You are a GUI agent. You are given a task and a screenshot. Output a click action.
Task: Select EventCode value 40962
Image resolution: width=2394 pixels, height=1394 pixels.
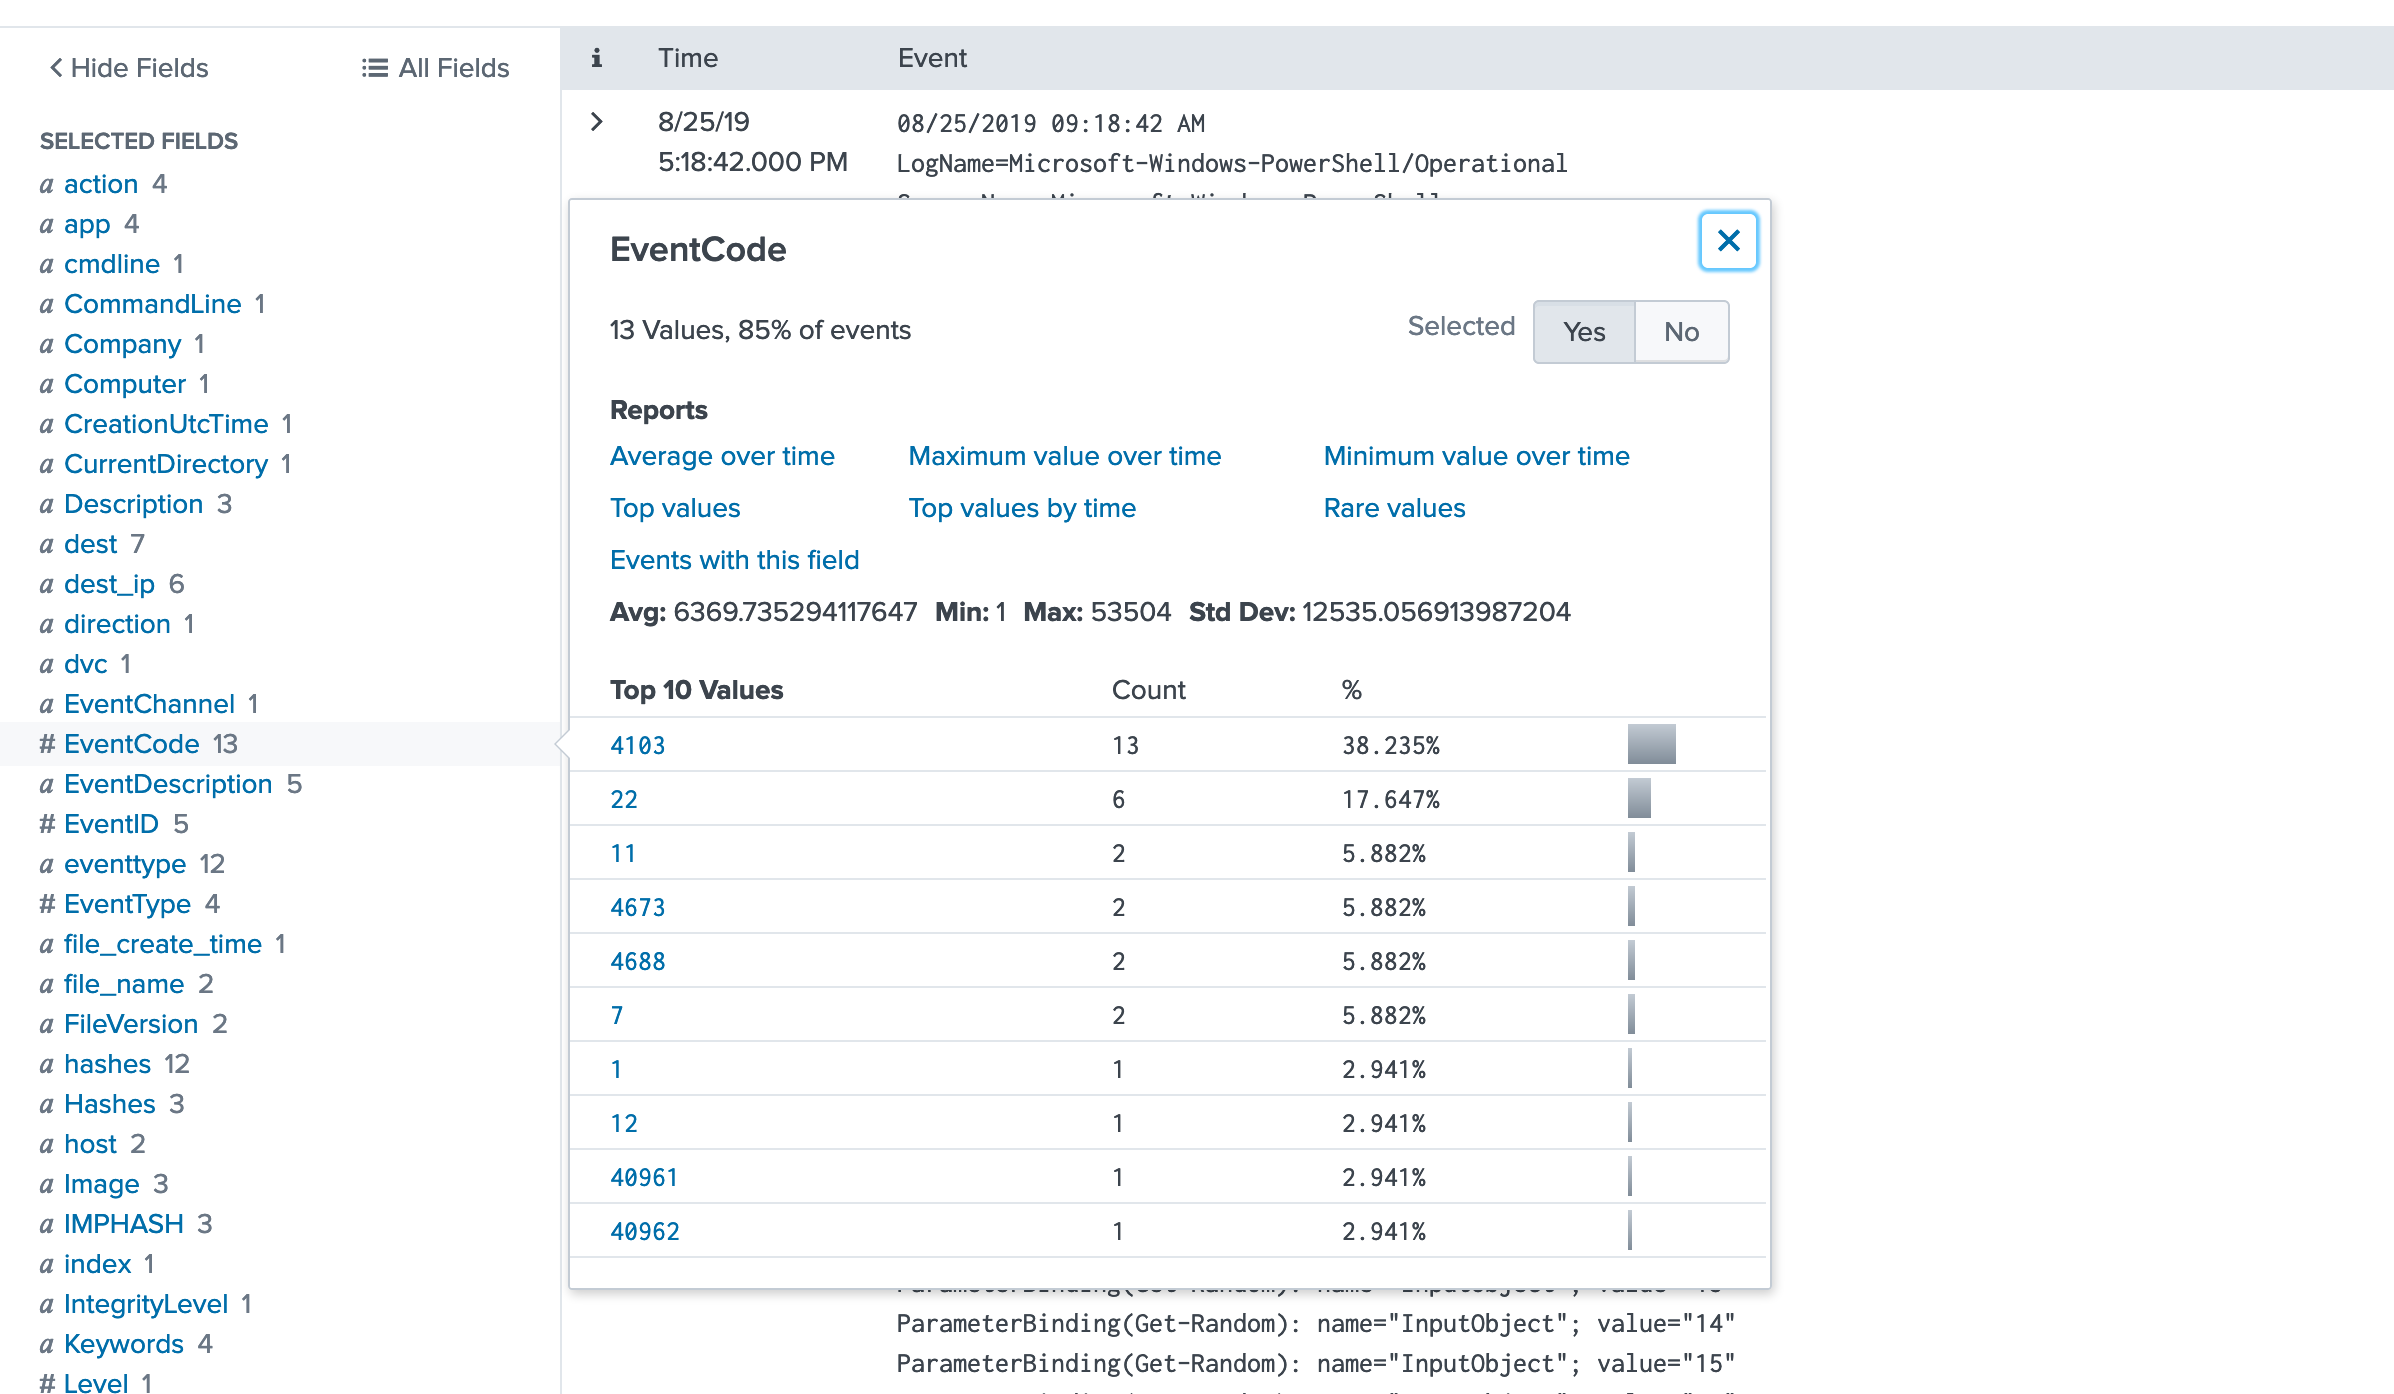(x=645, y=1231)
